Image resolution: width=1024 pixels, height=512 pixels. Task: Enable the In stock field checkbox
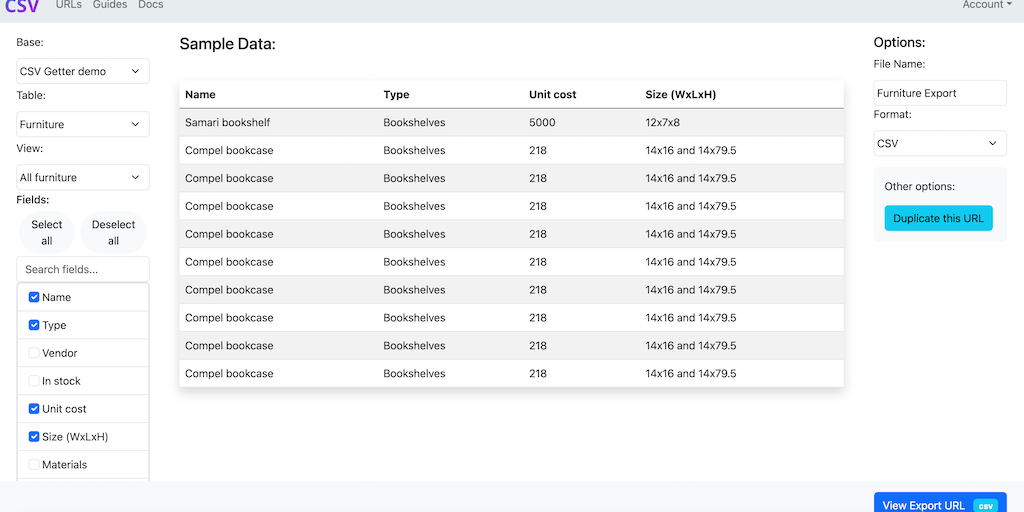tap(34, 381)
